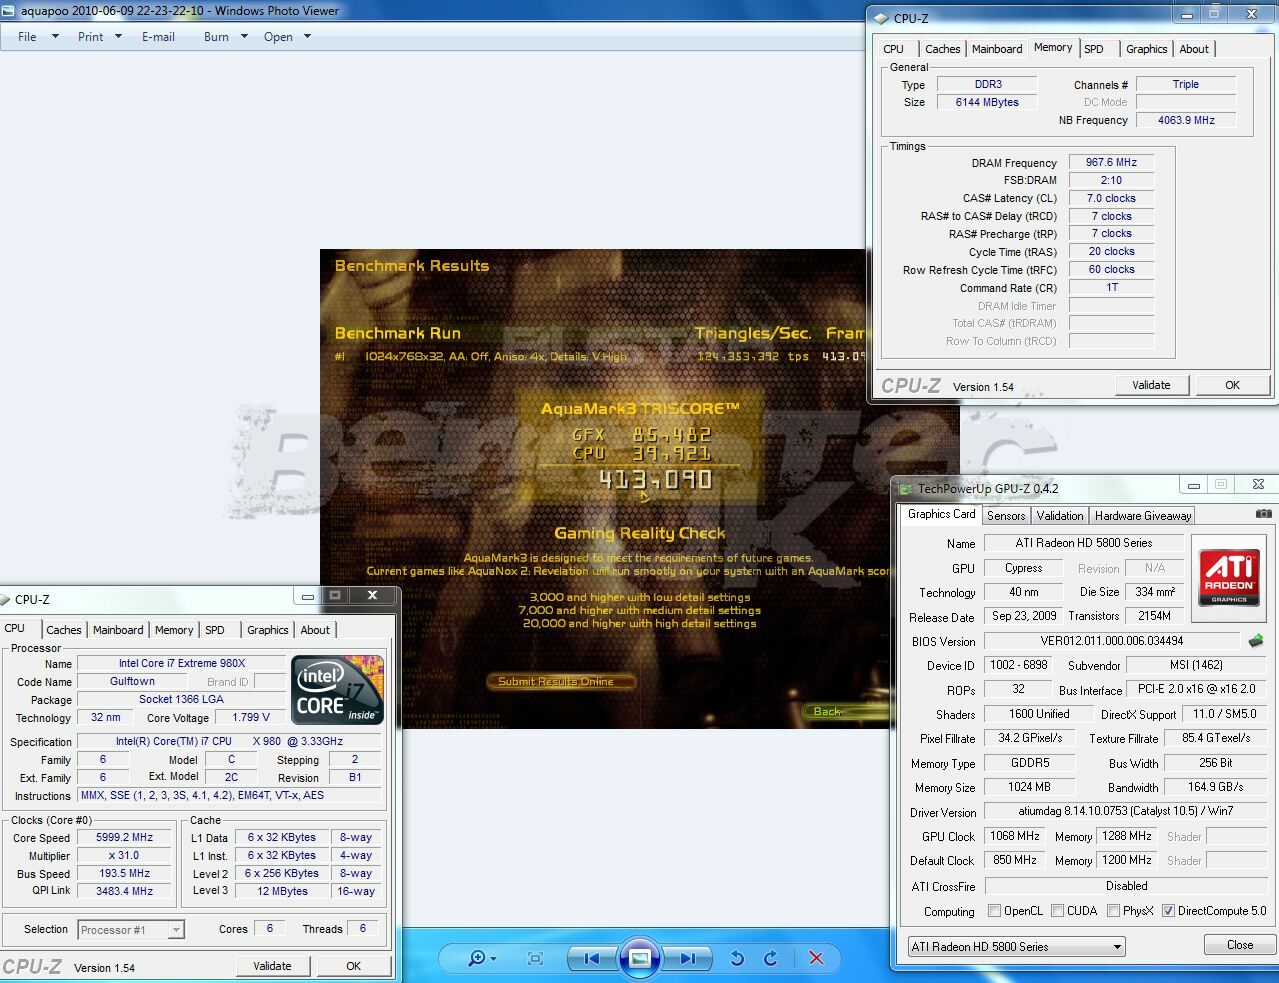
Task: Click the GPU-Z title bar app icon
Action: click(906, 489)
